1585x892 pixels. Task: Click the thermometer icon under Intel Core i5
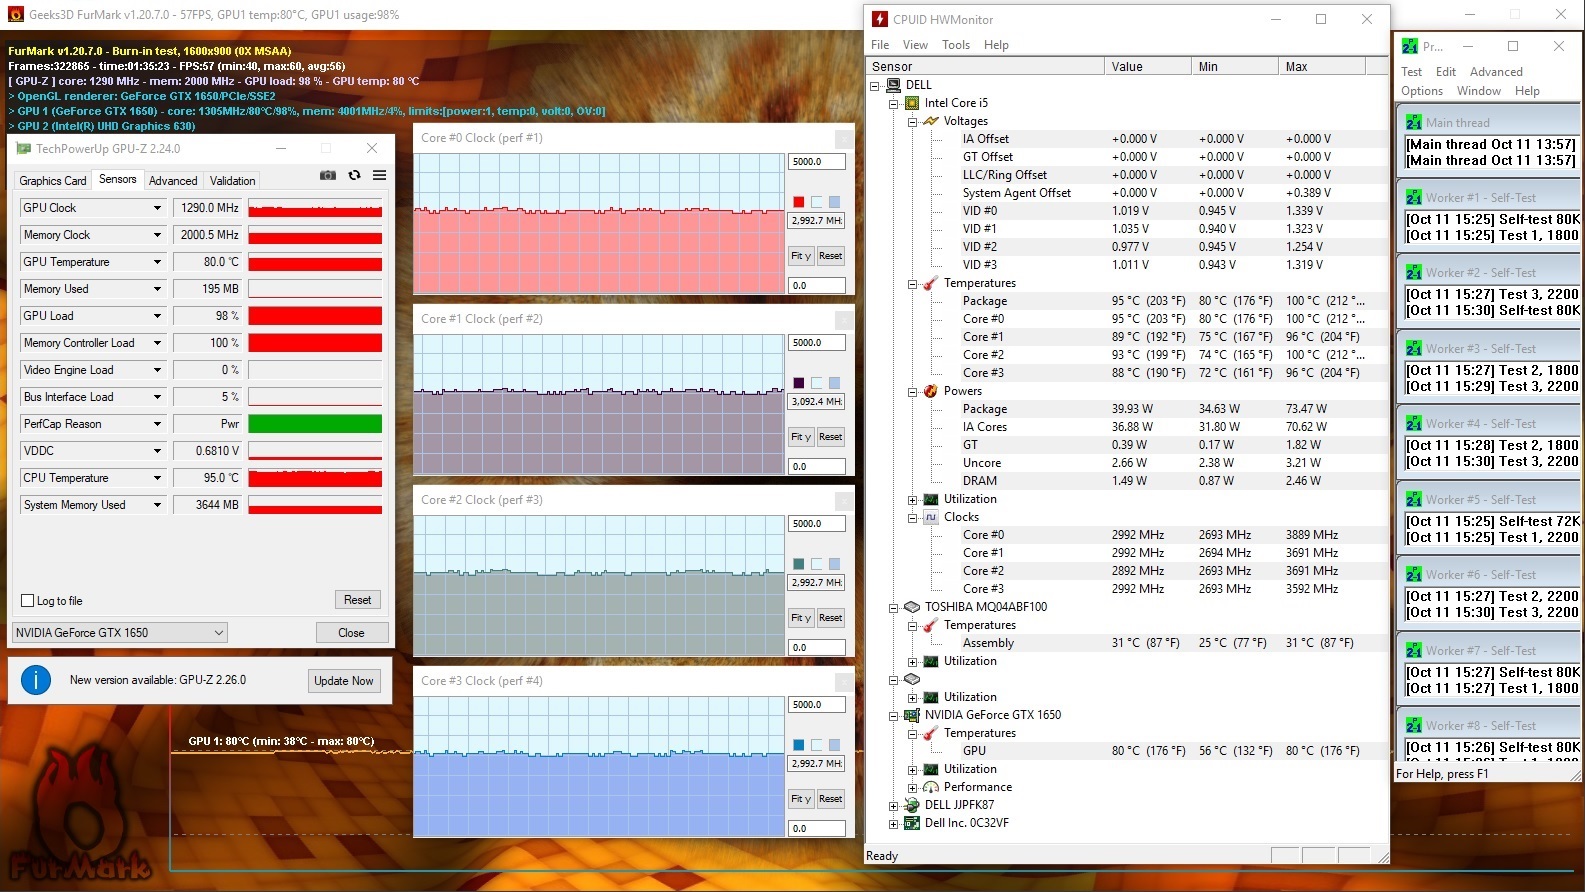[931, 283]
